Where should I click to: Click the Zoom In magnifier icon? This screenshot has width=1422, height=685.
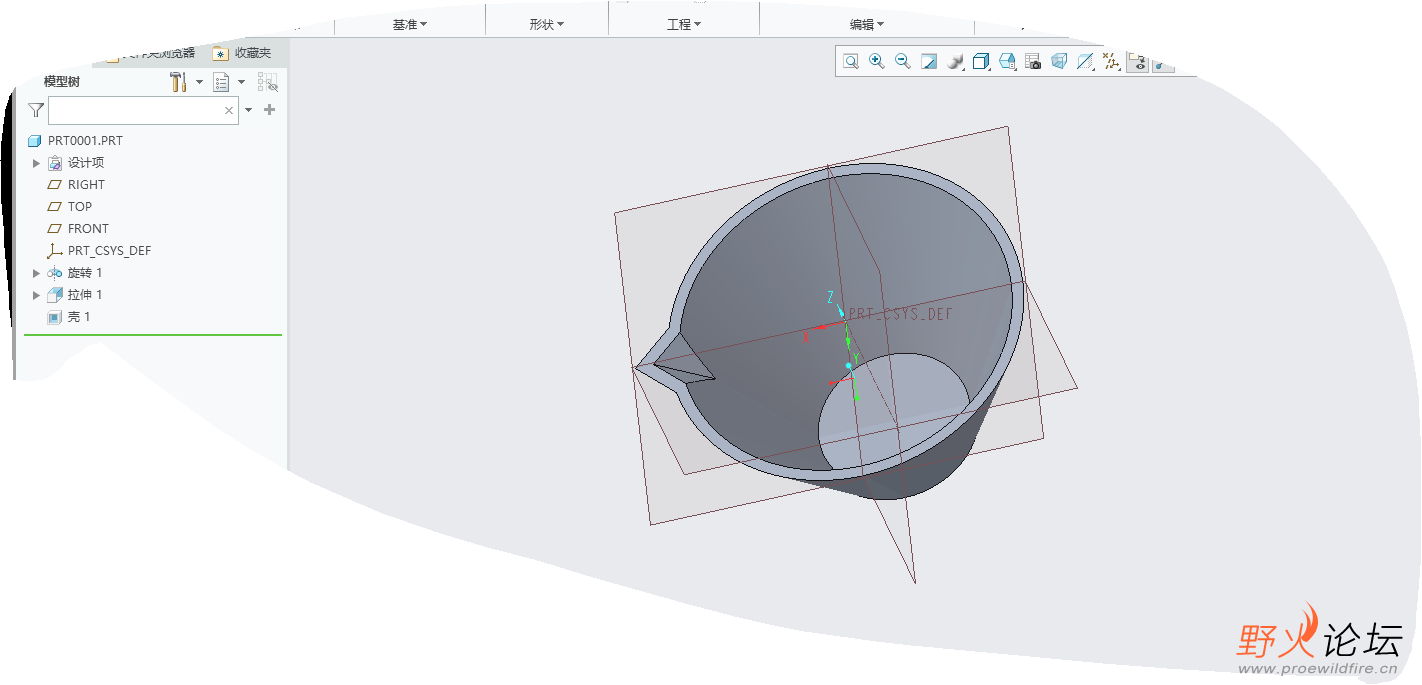(877, 62)
